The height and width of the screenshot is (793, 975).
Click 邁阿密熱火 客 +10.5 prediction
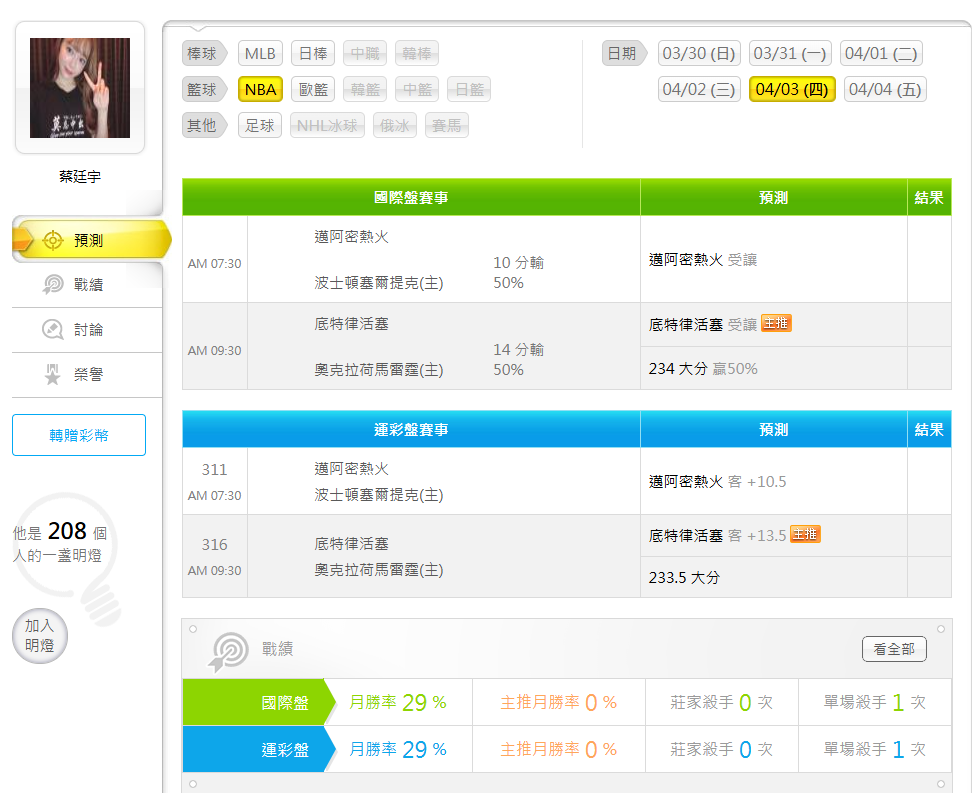click(717, 482)
